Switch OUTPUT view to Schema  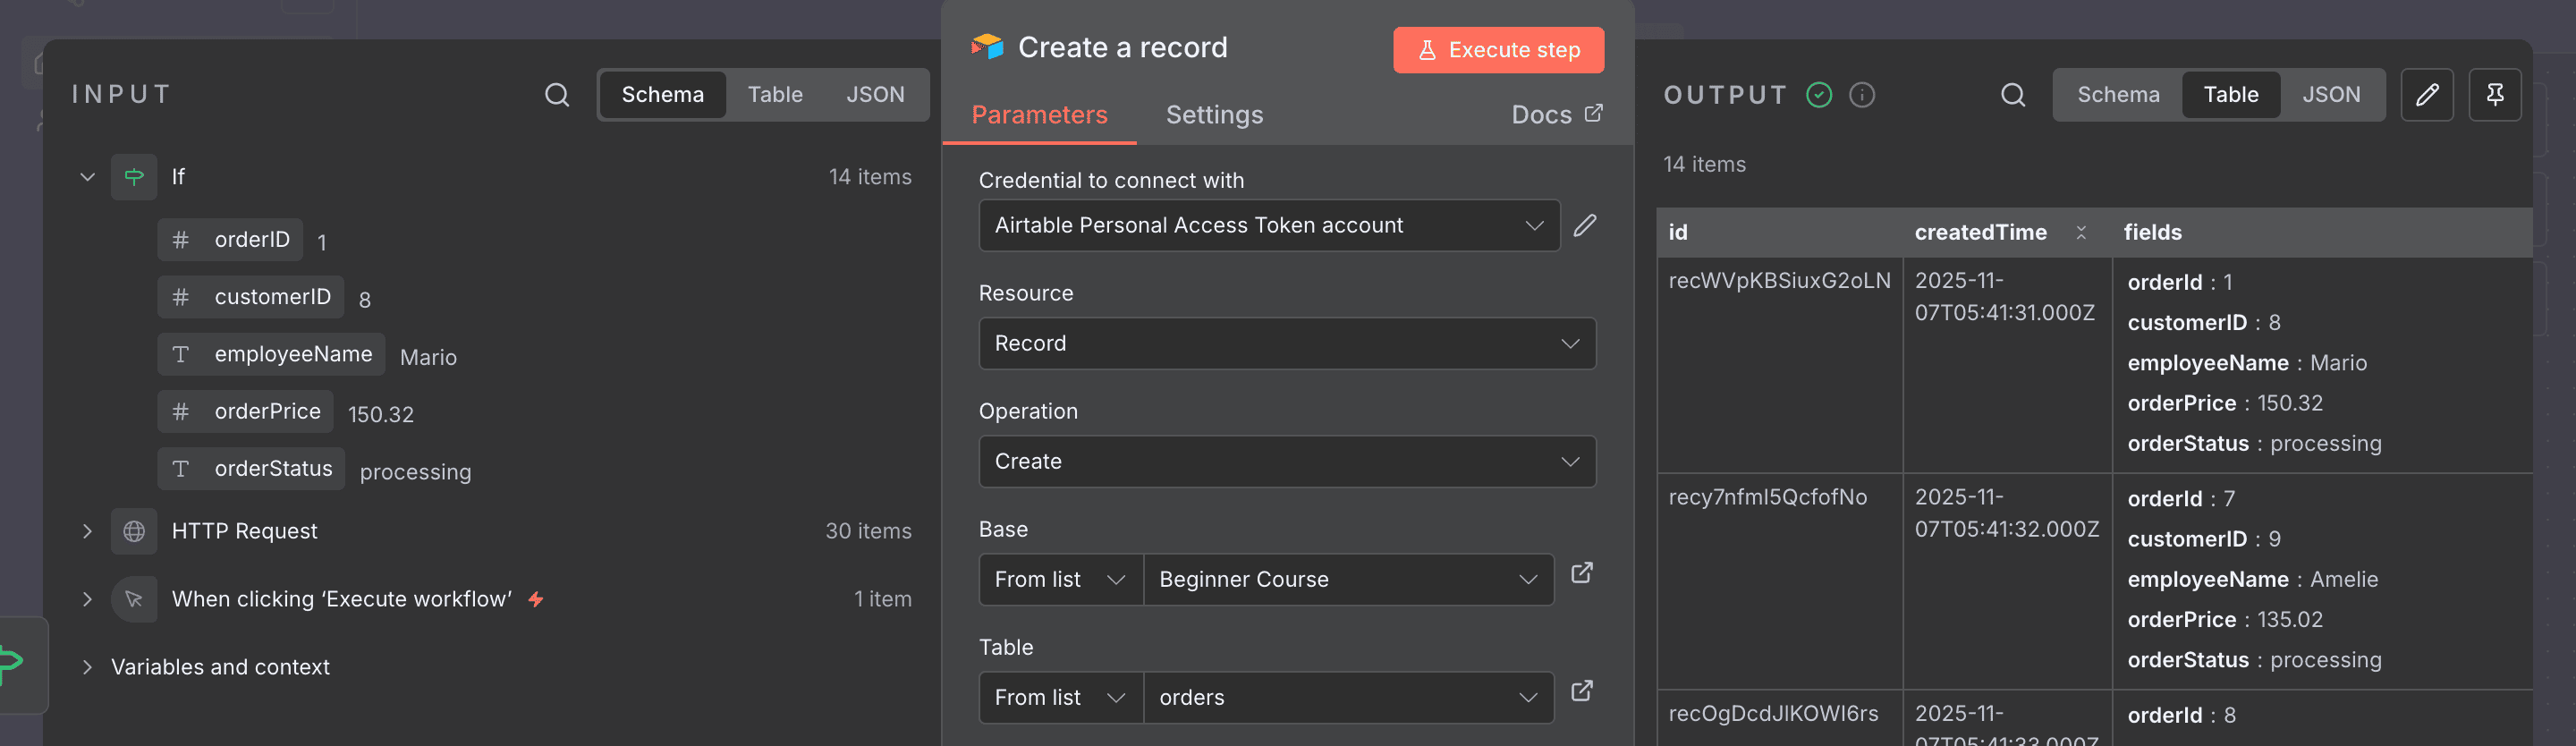2118,95
